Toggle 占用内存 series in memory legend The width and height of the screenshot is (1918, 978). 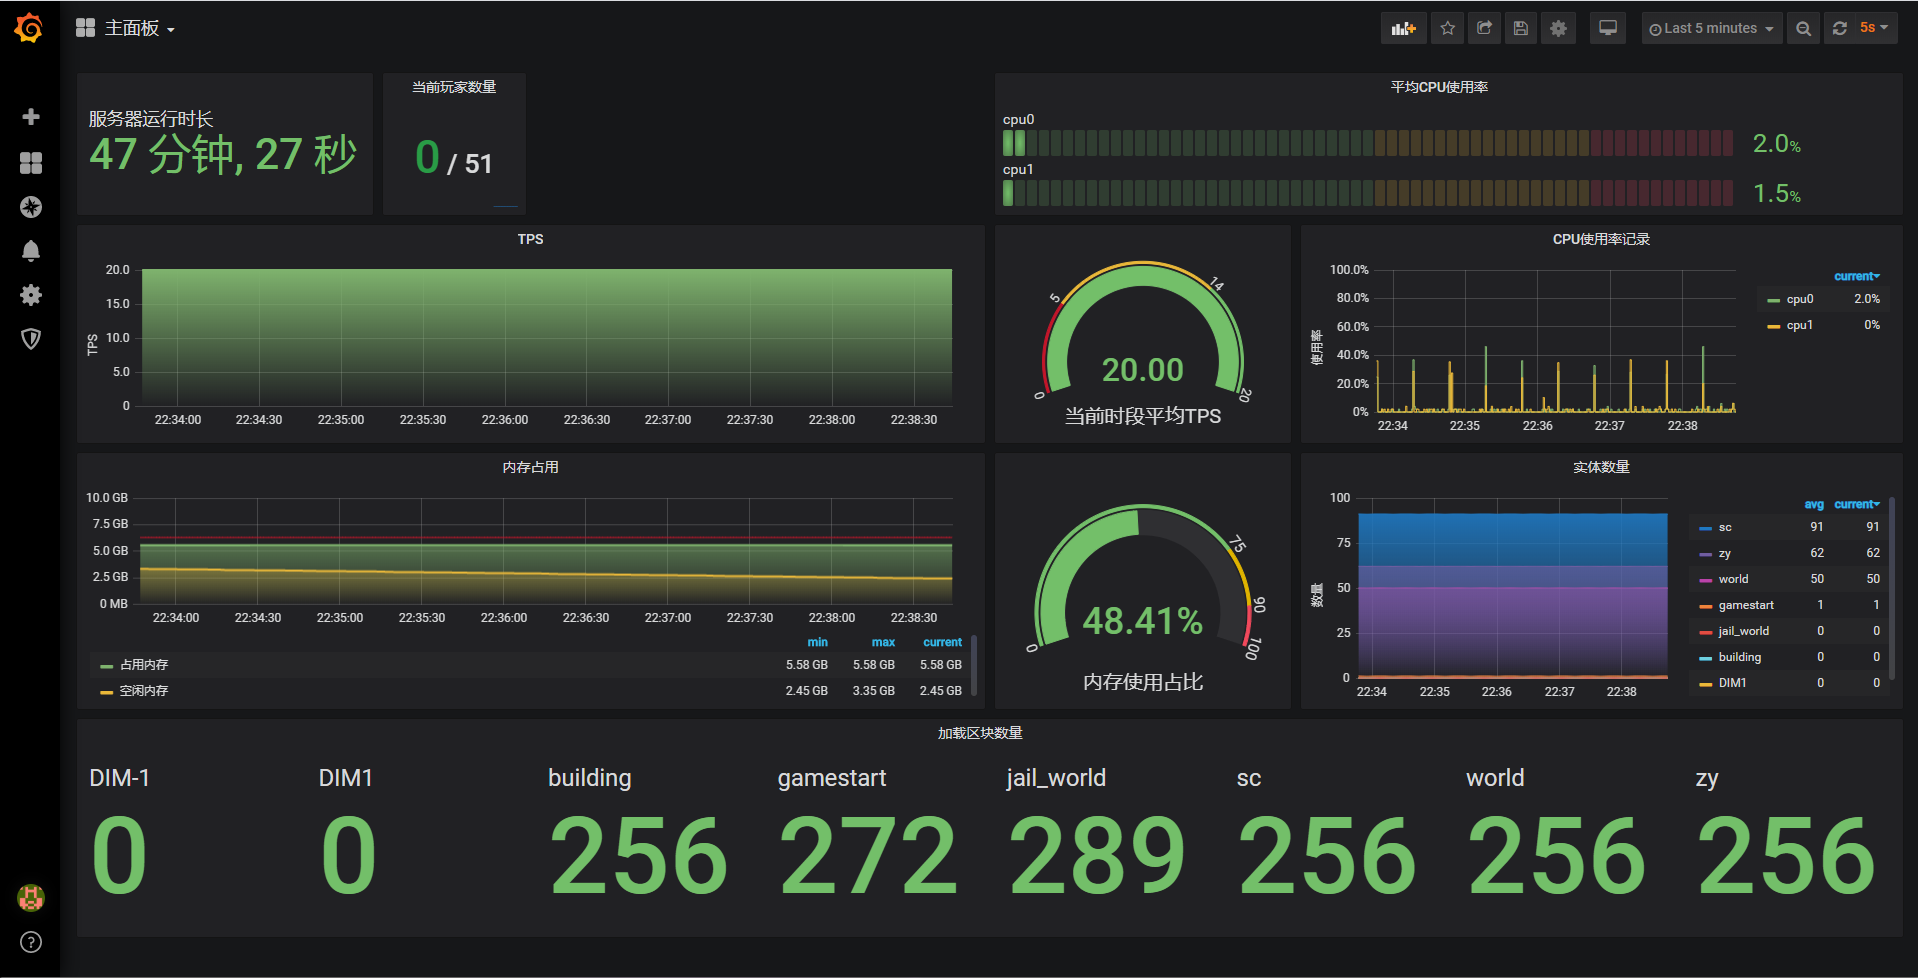pos(144,665)
